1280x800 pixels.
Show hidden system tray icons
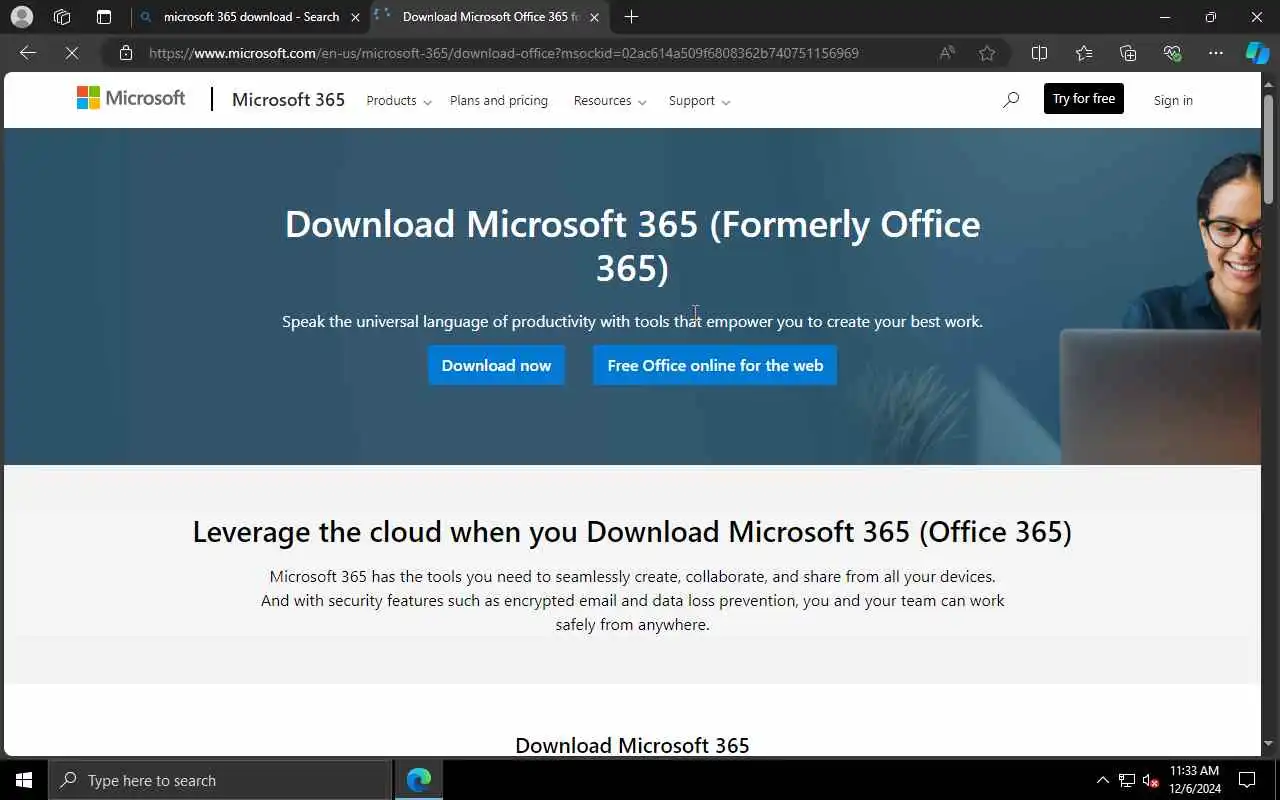[1102, 780]
